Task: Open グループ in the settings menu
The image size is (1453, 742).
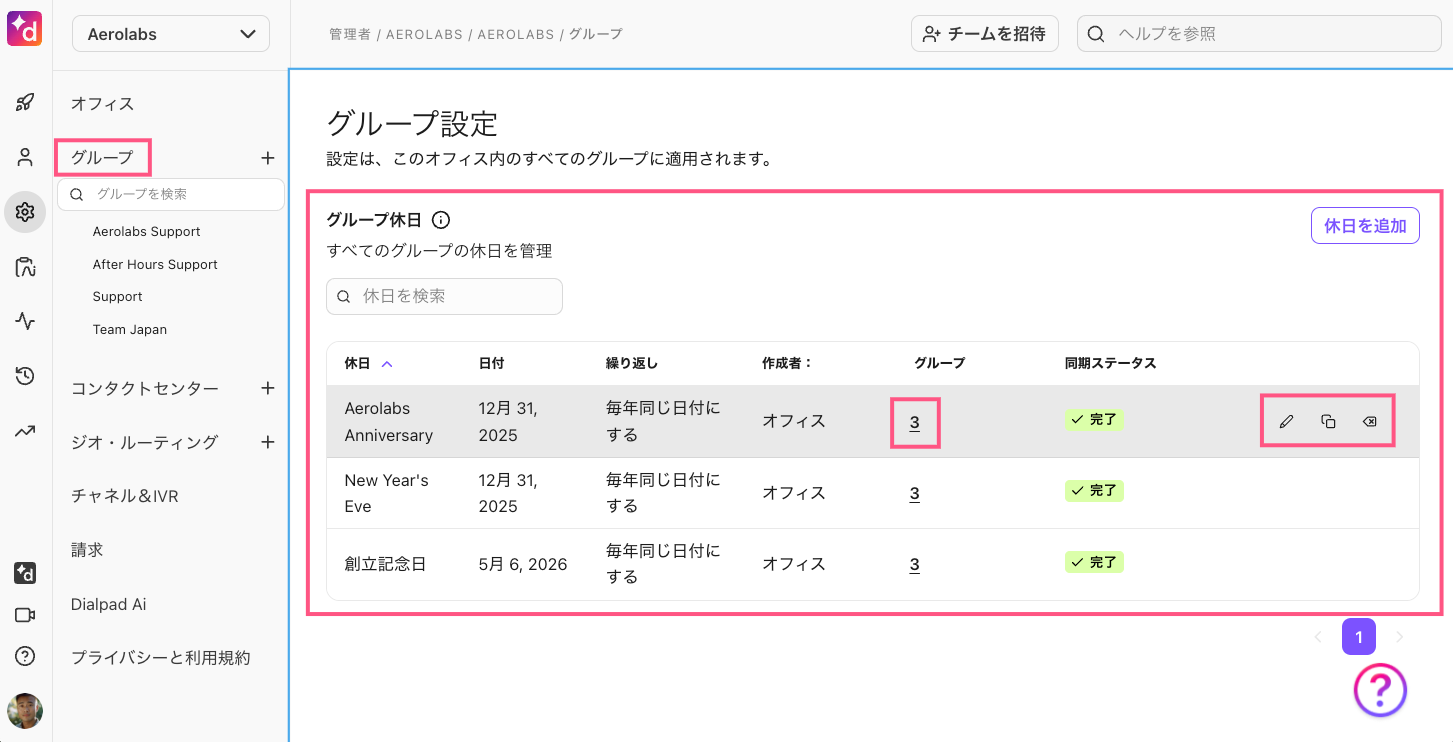Action: point(102,157)
